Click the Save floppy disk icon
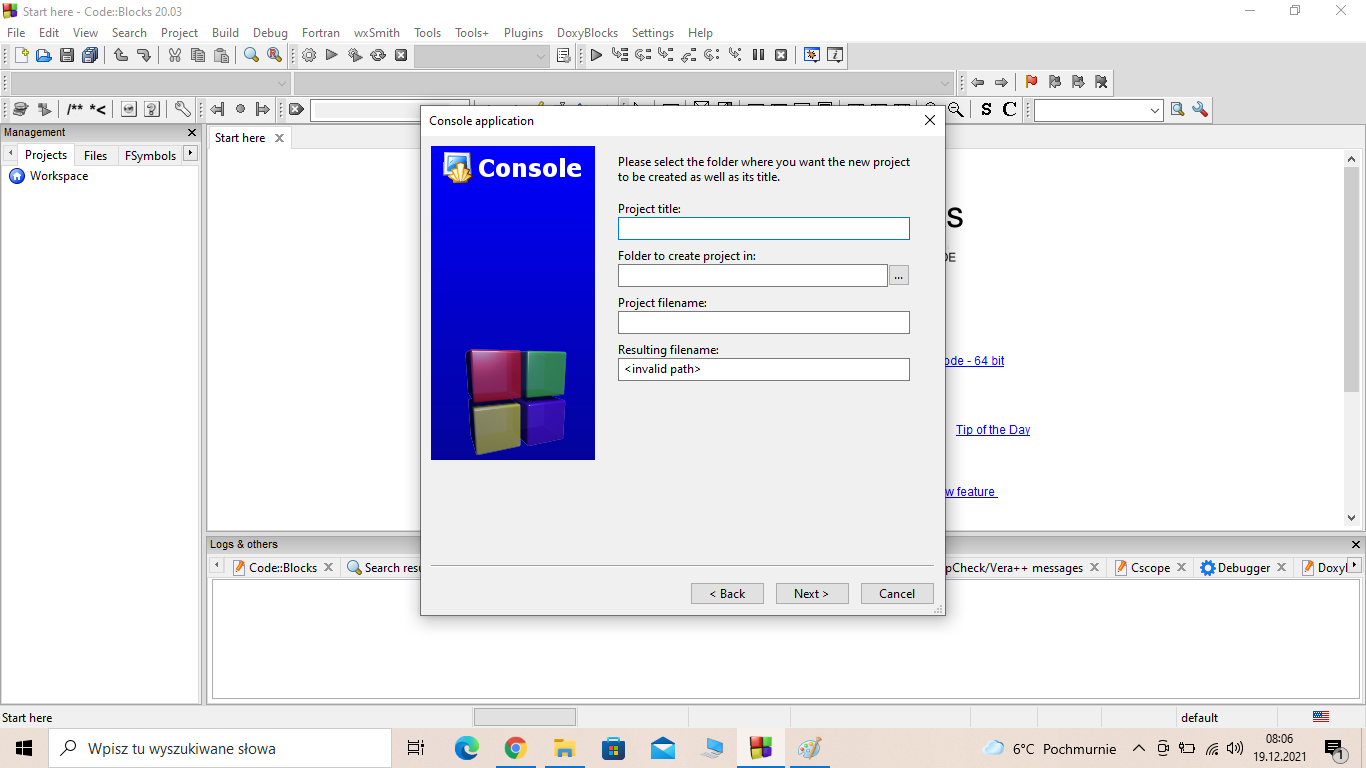The image size is (1366, 768). tap(67, 56)
